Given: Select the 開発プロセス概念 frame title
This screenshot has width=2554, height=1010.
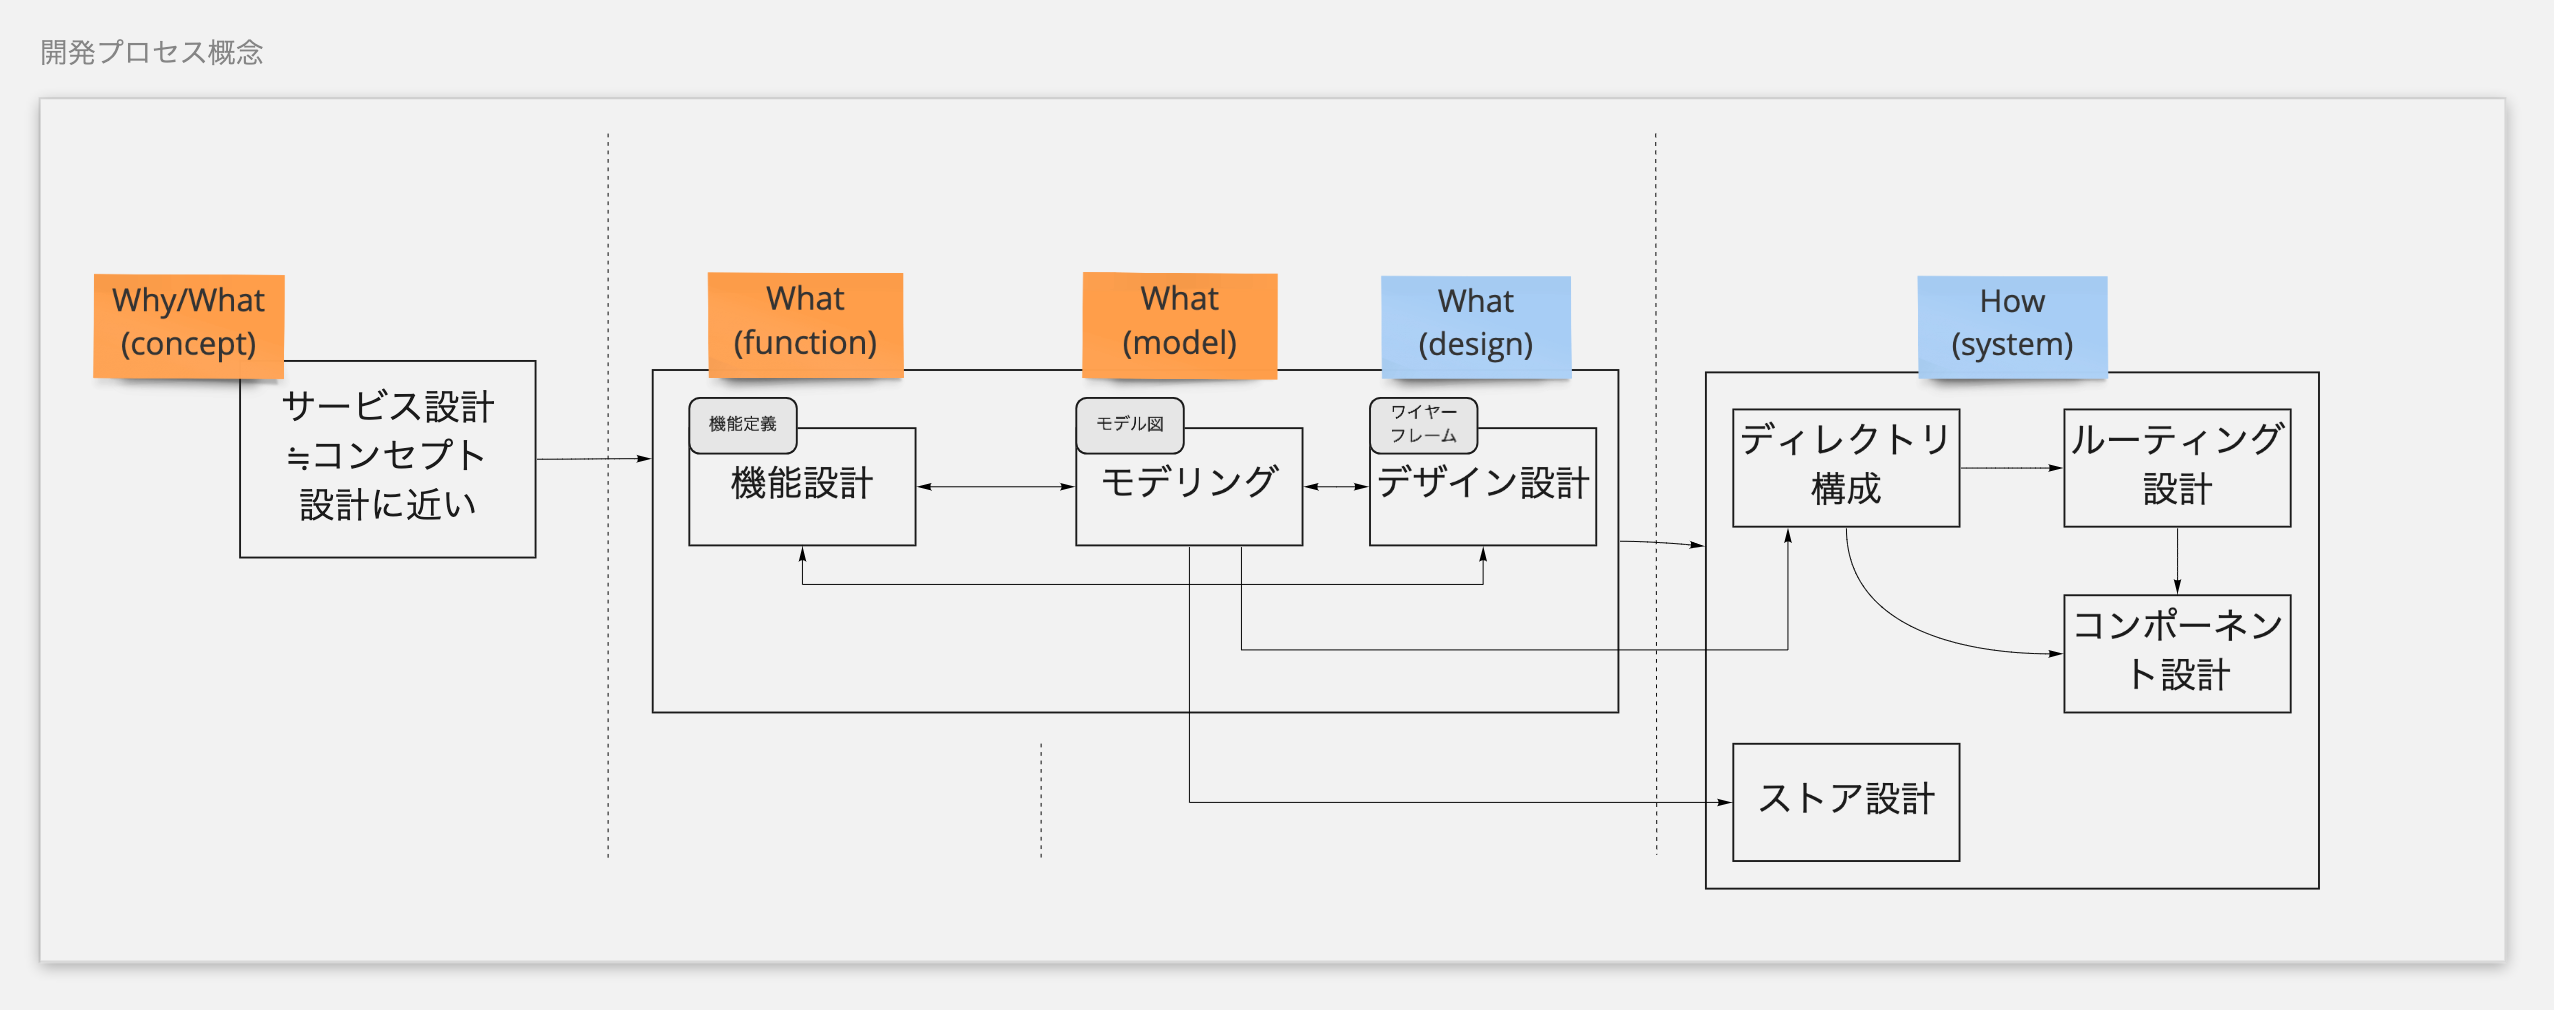Looking at the screenshot, I should point(151,52).
